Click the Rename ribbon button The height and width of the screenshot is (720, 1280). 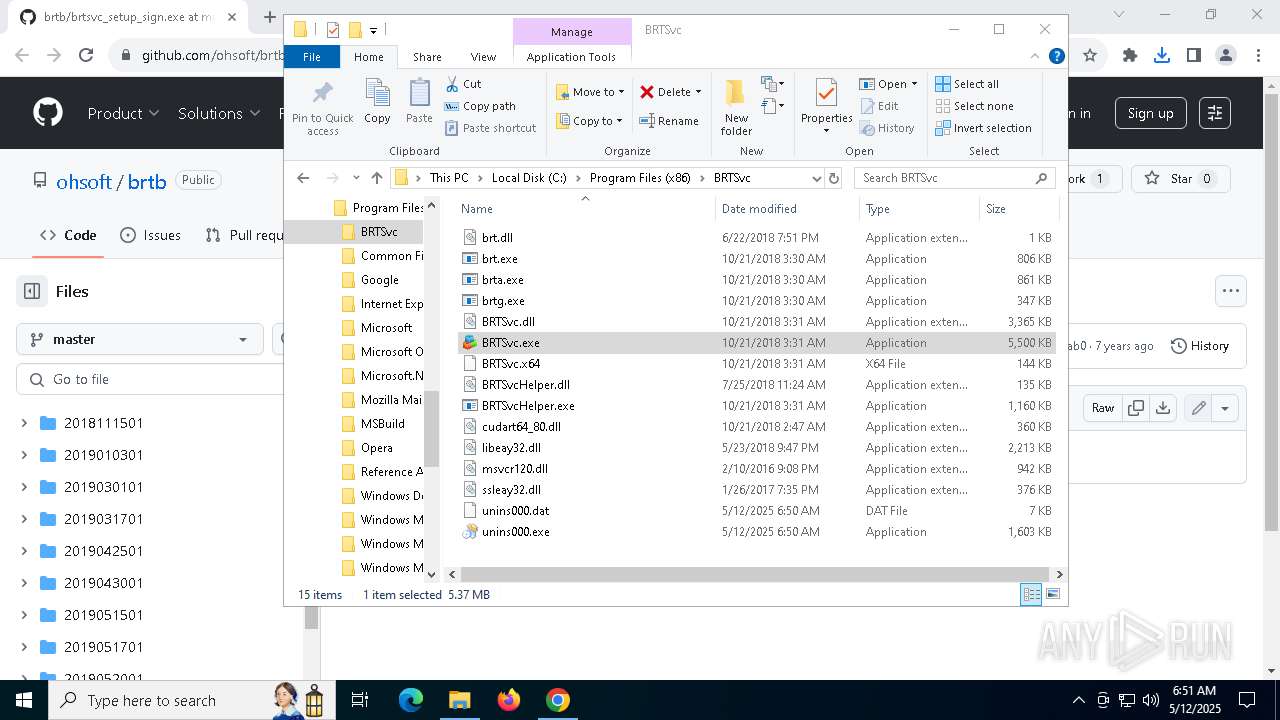(x=670, y=121)
